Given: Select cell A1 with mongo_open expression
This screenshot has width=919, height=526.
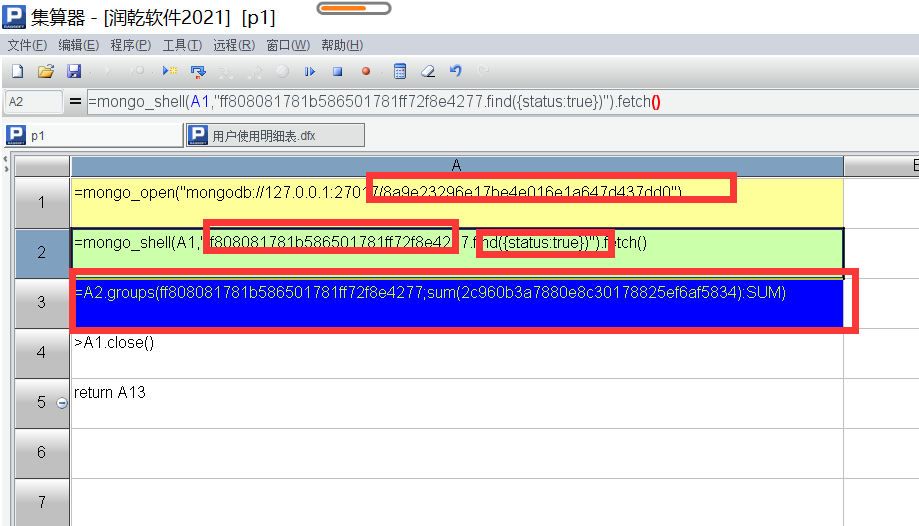Looking at the screenshot, I should pos(457,203).
